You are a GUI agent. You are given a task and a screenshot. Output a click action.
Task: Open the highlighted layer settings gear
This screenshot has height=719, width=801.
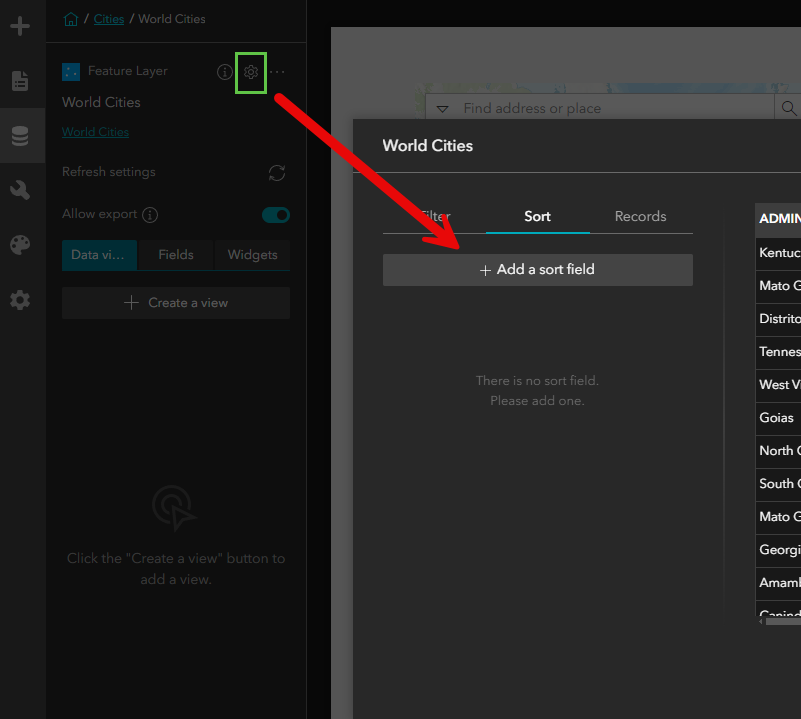(250, 72)
